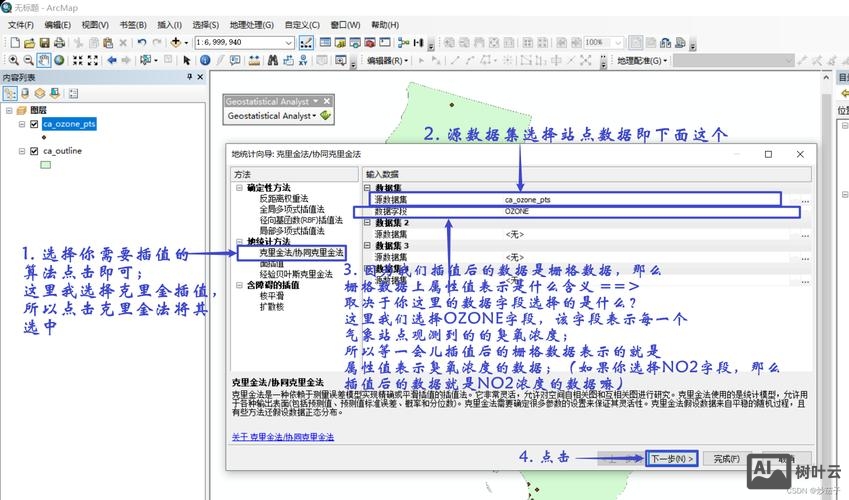Collapse the 确定性方法 tree group

pos(239,188)
